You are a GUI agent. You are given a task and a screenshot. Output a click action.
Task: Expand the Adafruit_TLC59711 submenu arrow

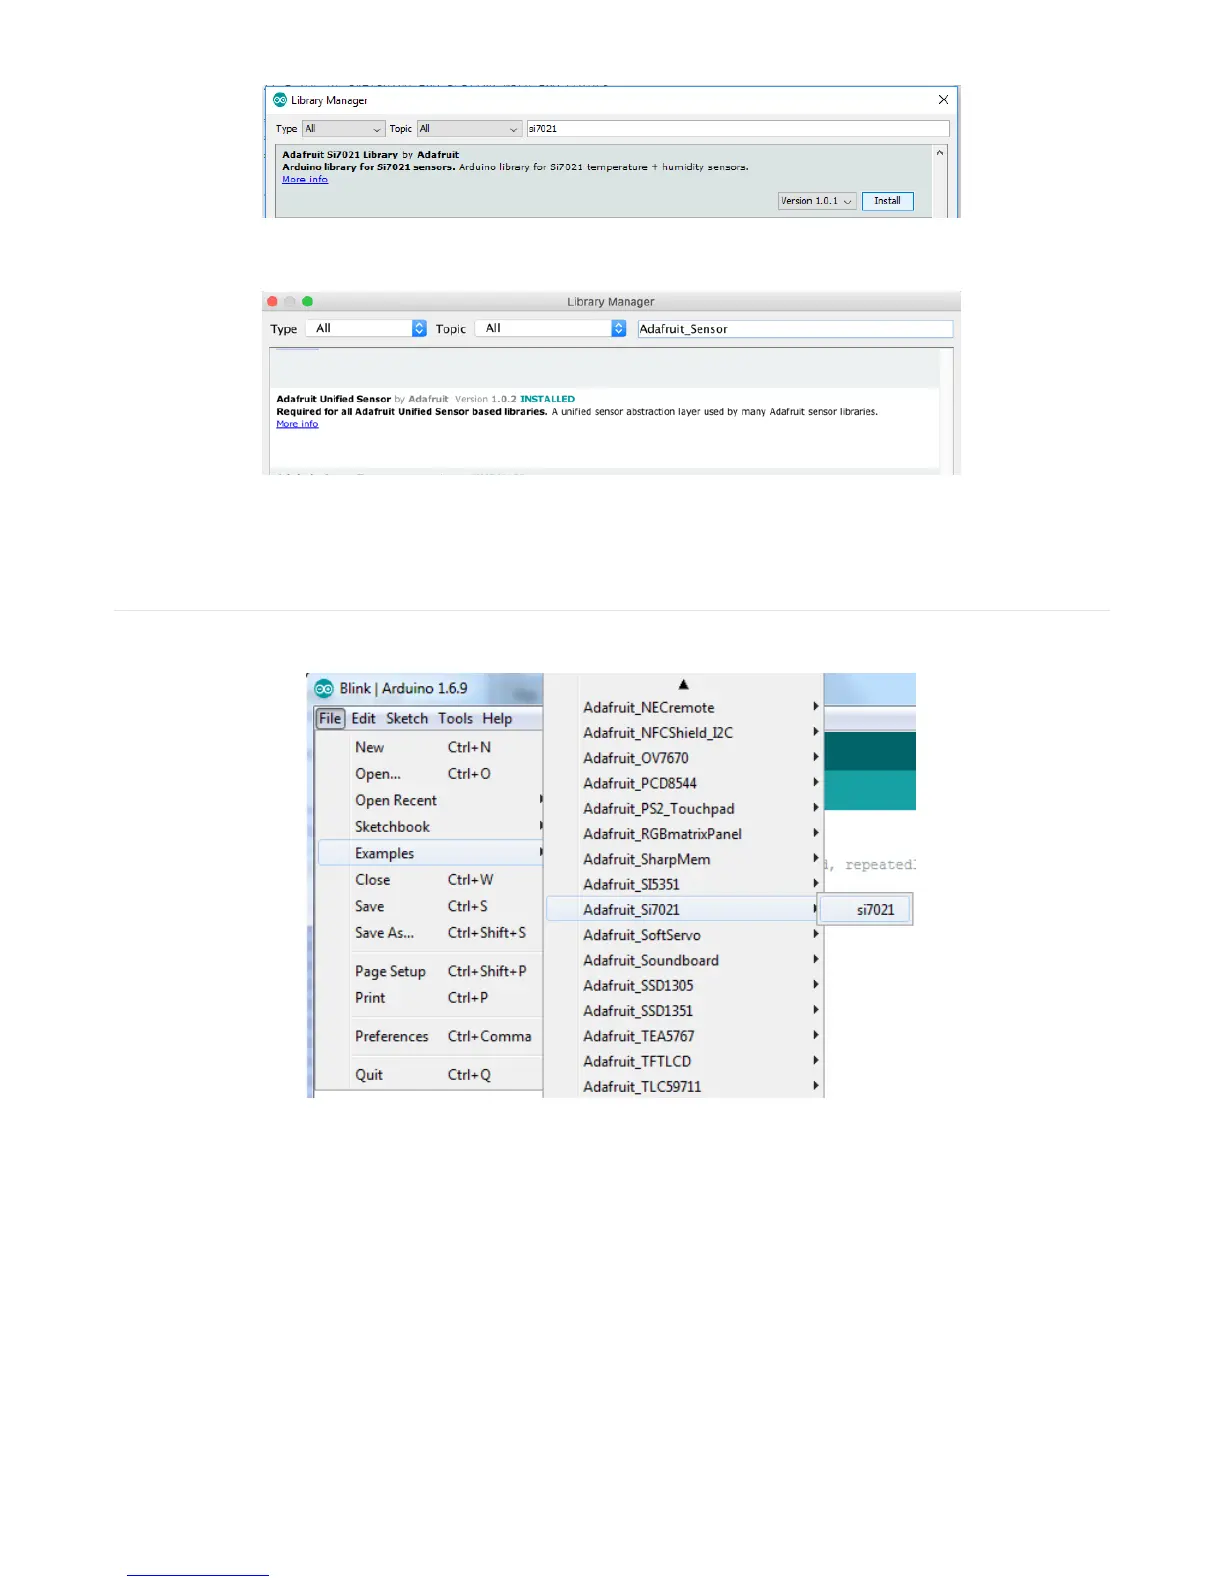tap(816, 1086)
